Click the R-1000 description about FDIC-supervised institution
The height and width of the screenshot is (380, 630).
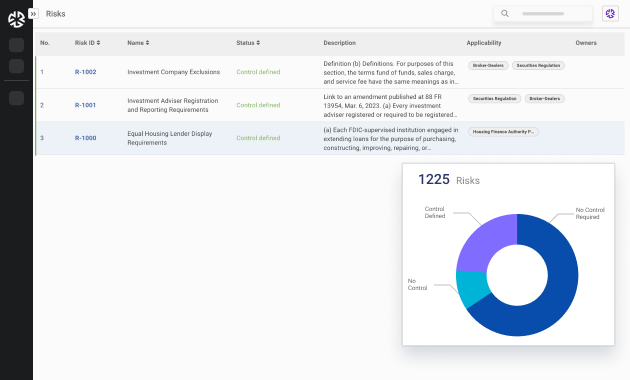(391, 139)
